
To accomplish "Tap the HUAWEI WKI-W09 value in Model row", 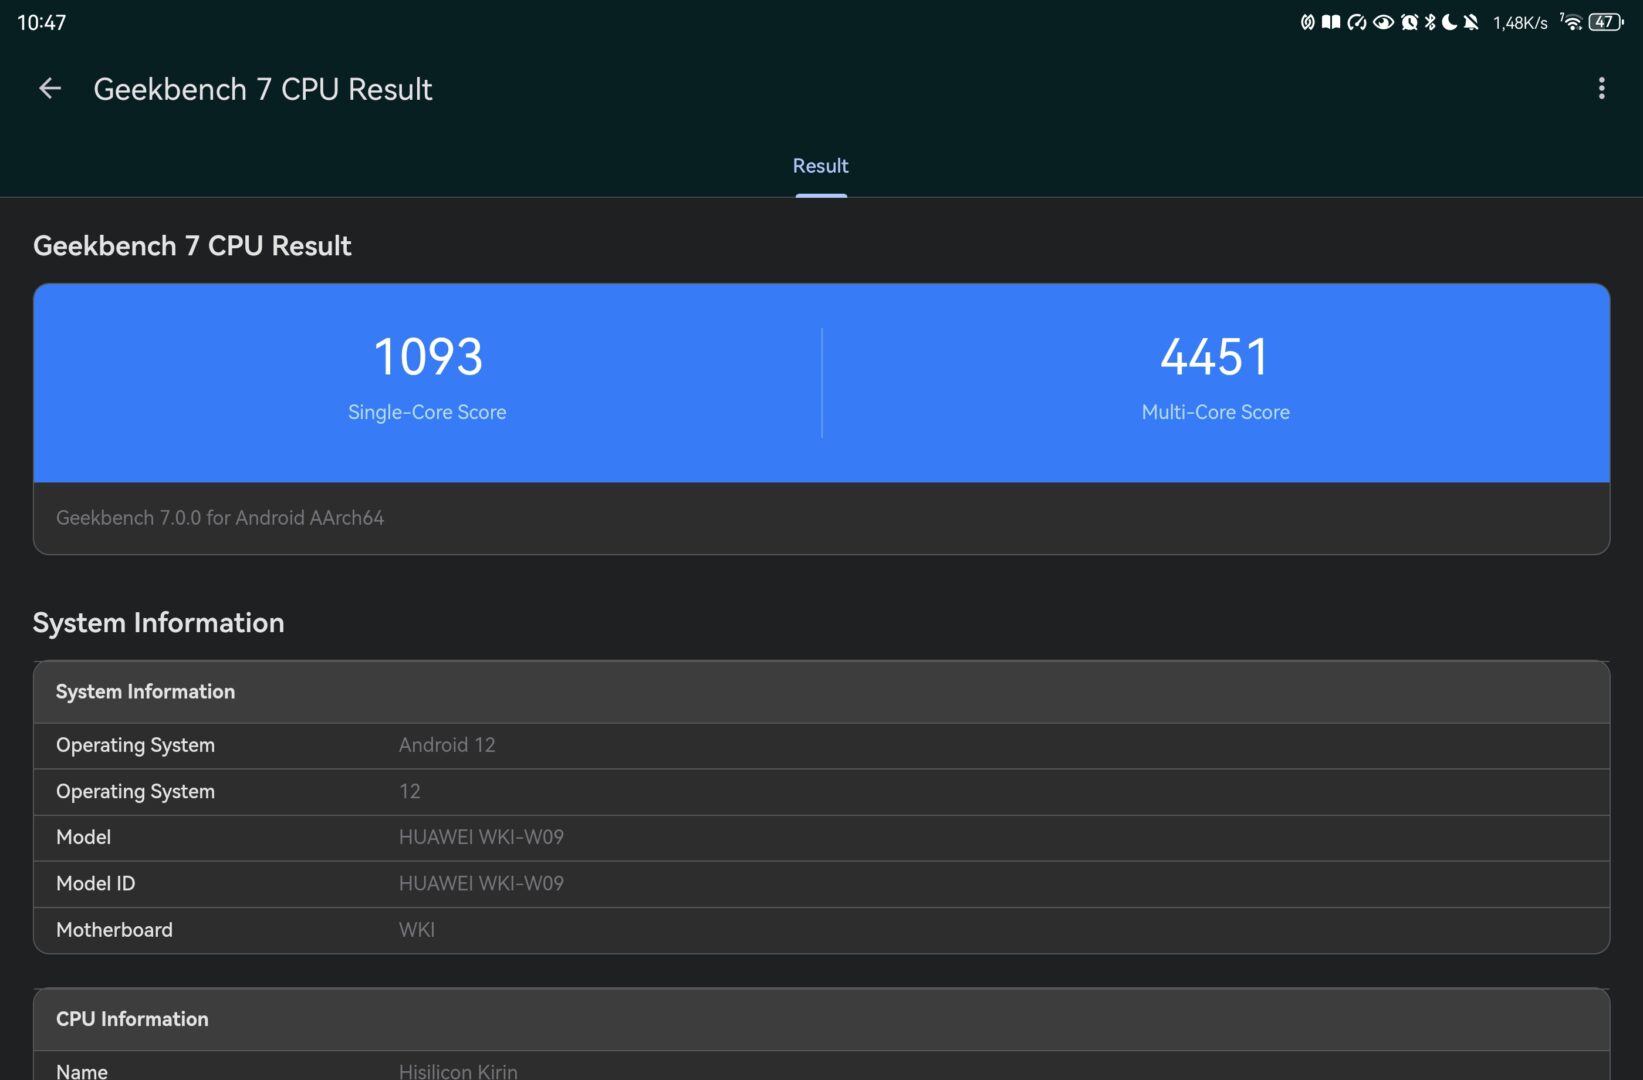I will tap(481, 837).
